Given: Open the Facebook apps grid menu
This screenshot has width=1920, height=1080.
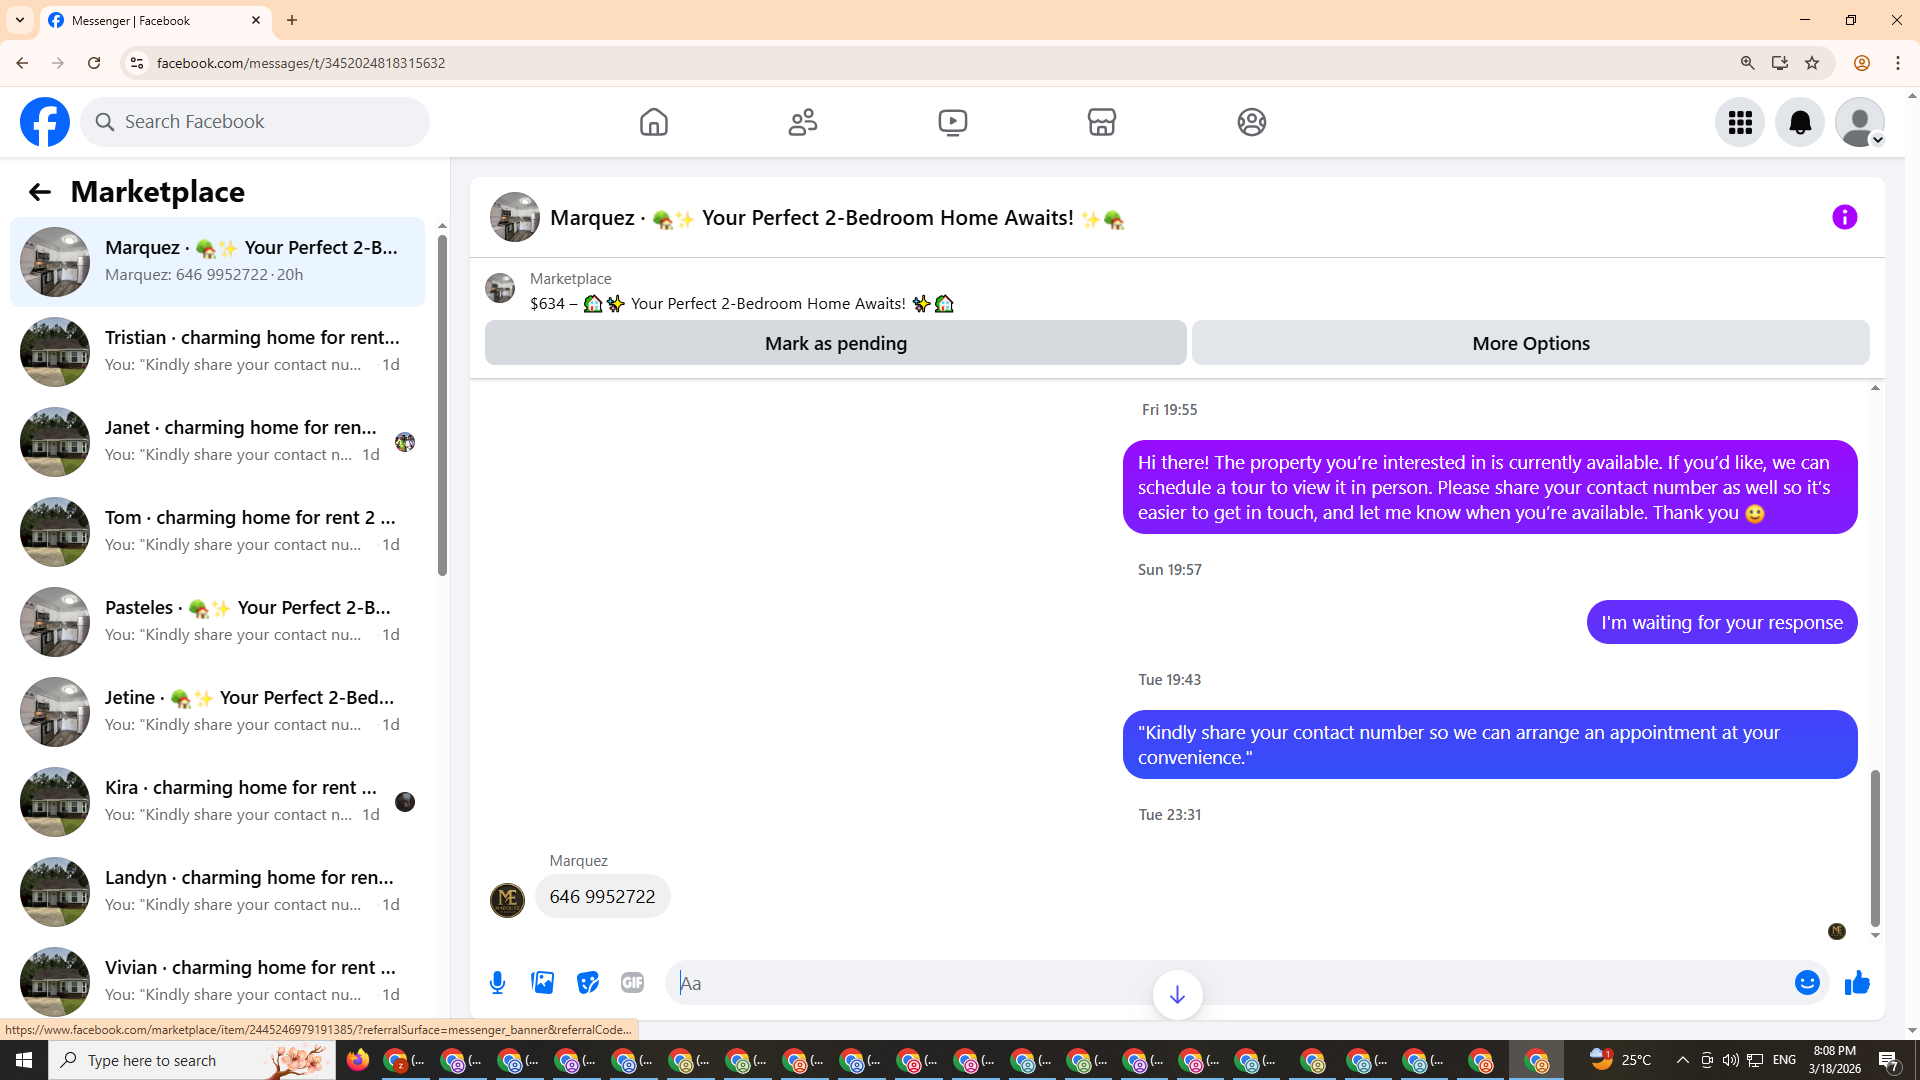Looking at the screenshot, I should pos(1740,122).
